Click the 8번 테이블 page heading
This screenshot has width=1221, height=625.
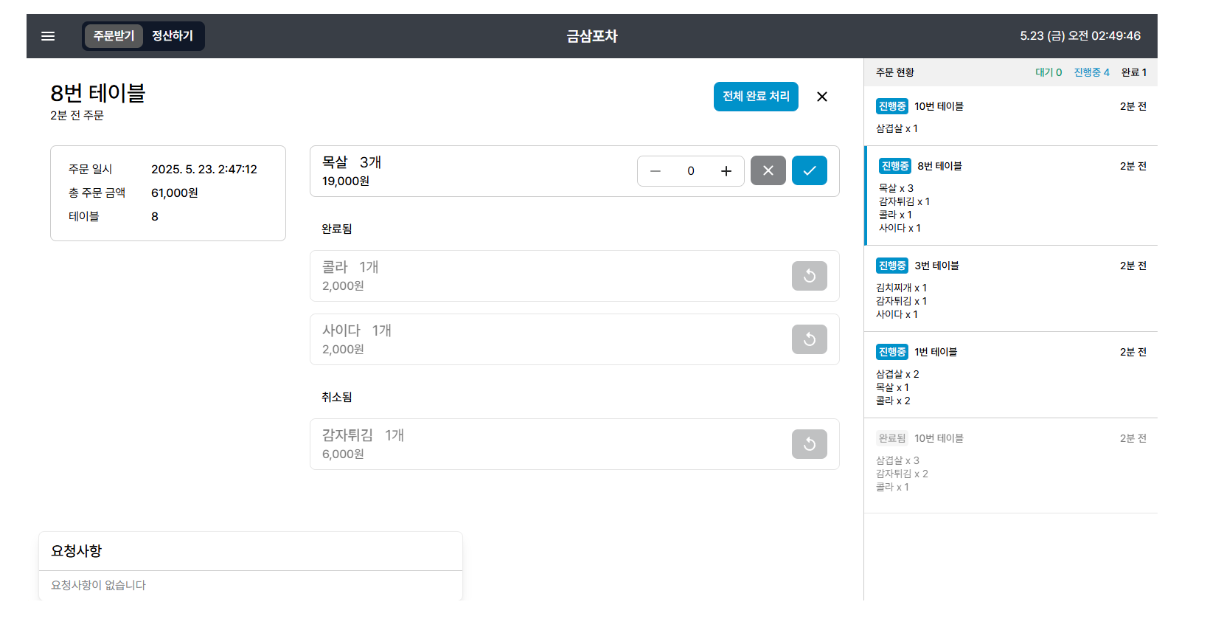(x=98, y=93)
